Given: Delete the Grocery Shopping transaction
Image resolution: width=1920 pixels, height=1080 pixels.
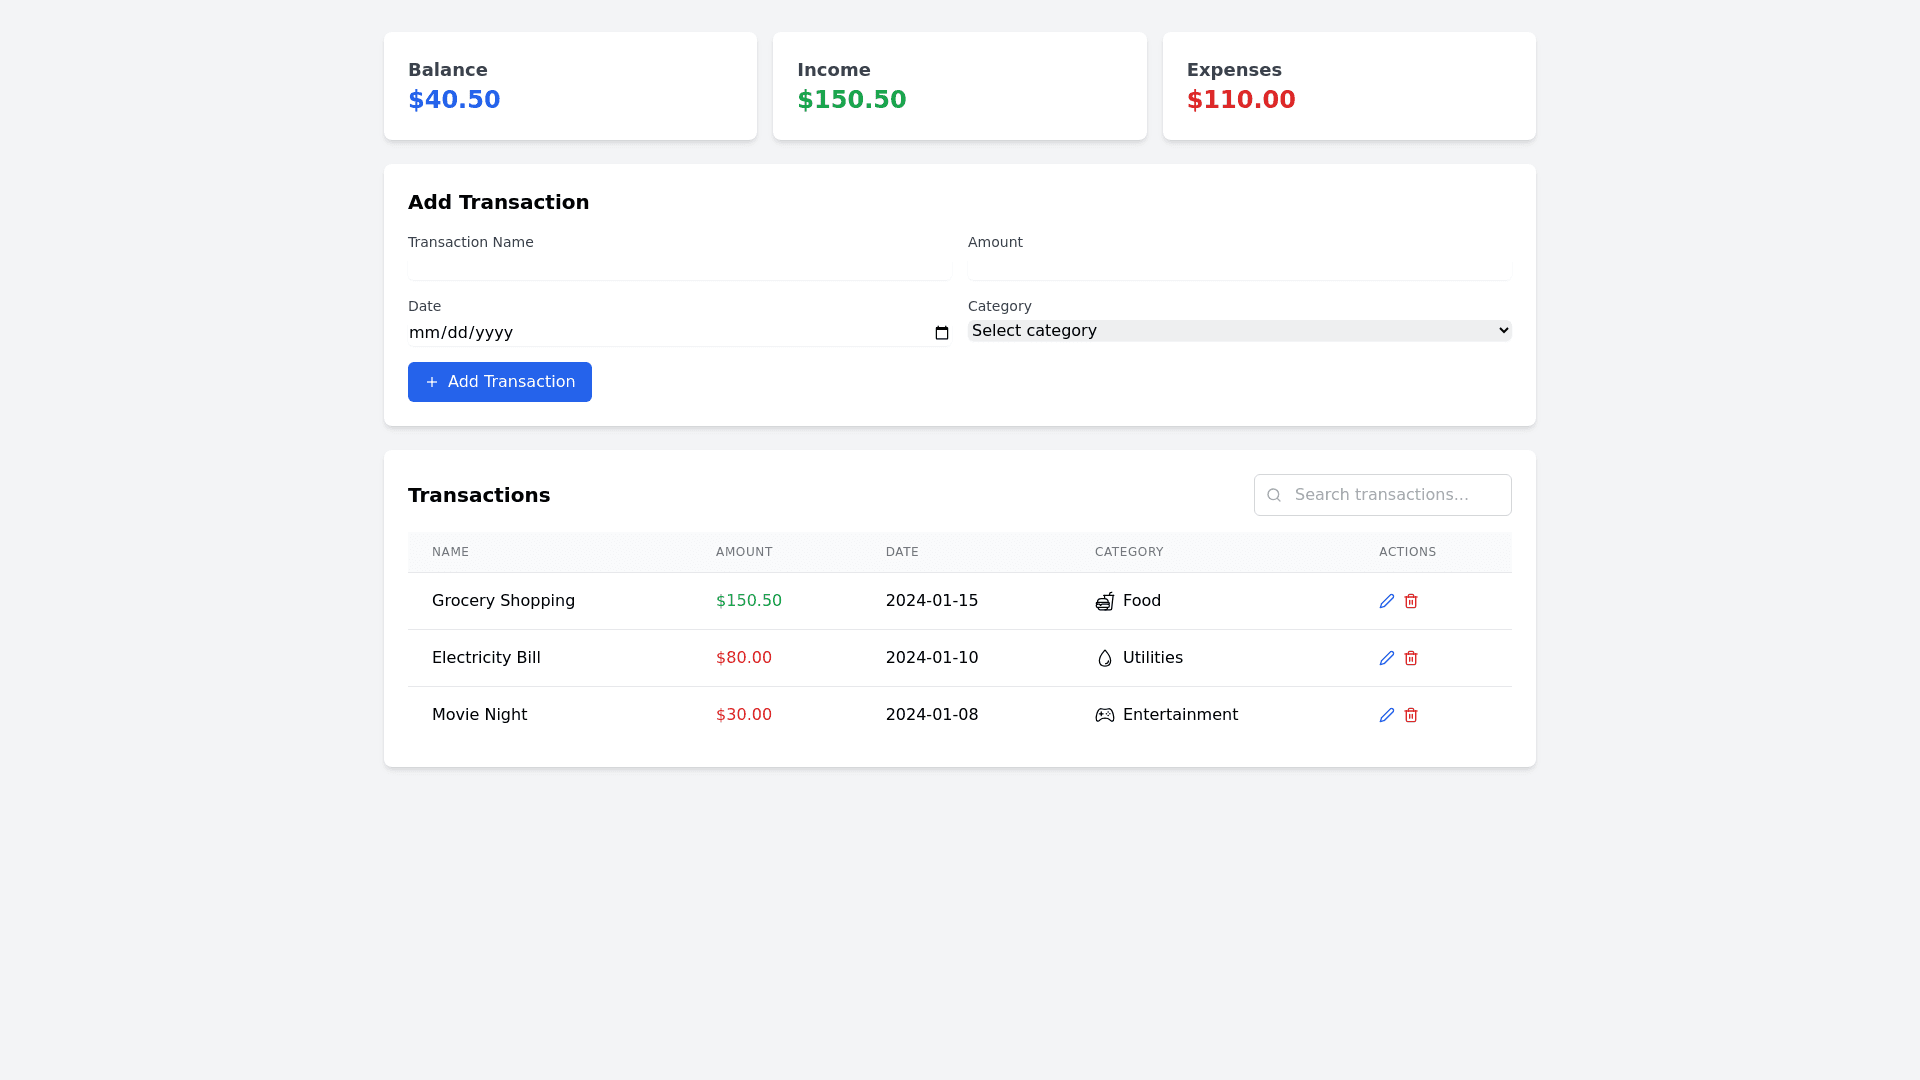Looking at the screenshot, I should [x=1411, y=601].
